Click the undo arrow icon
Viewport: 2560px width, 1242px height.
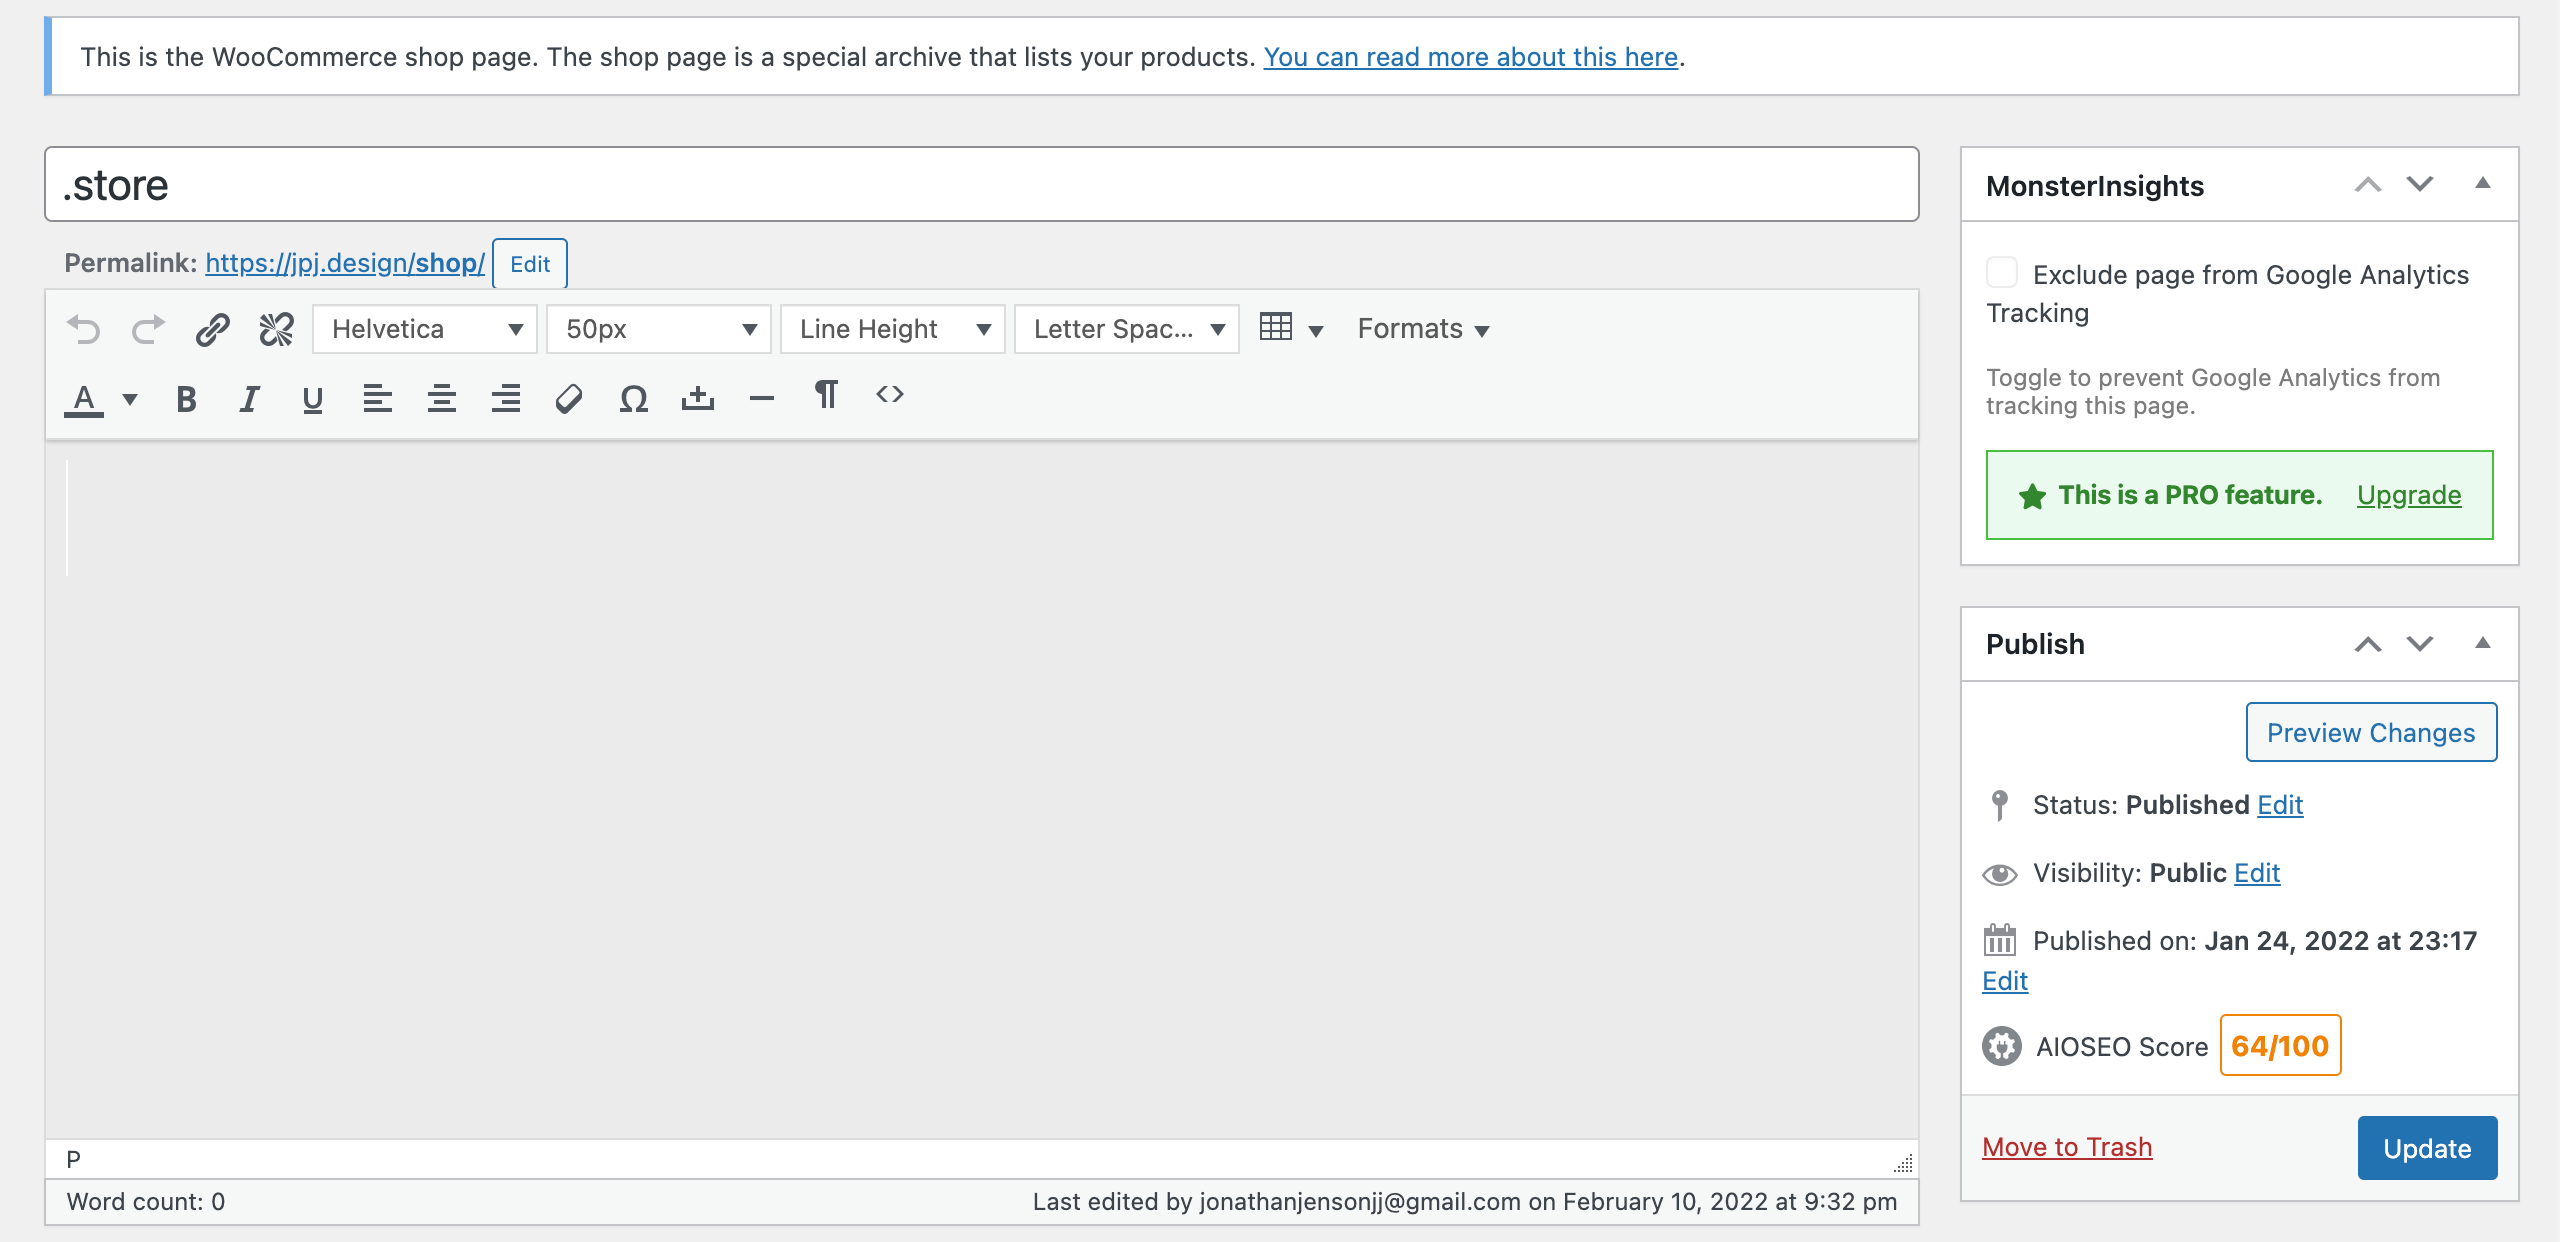click(x=84, y=329)
